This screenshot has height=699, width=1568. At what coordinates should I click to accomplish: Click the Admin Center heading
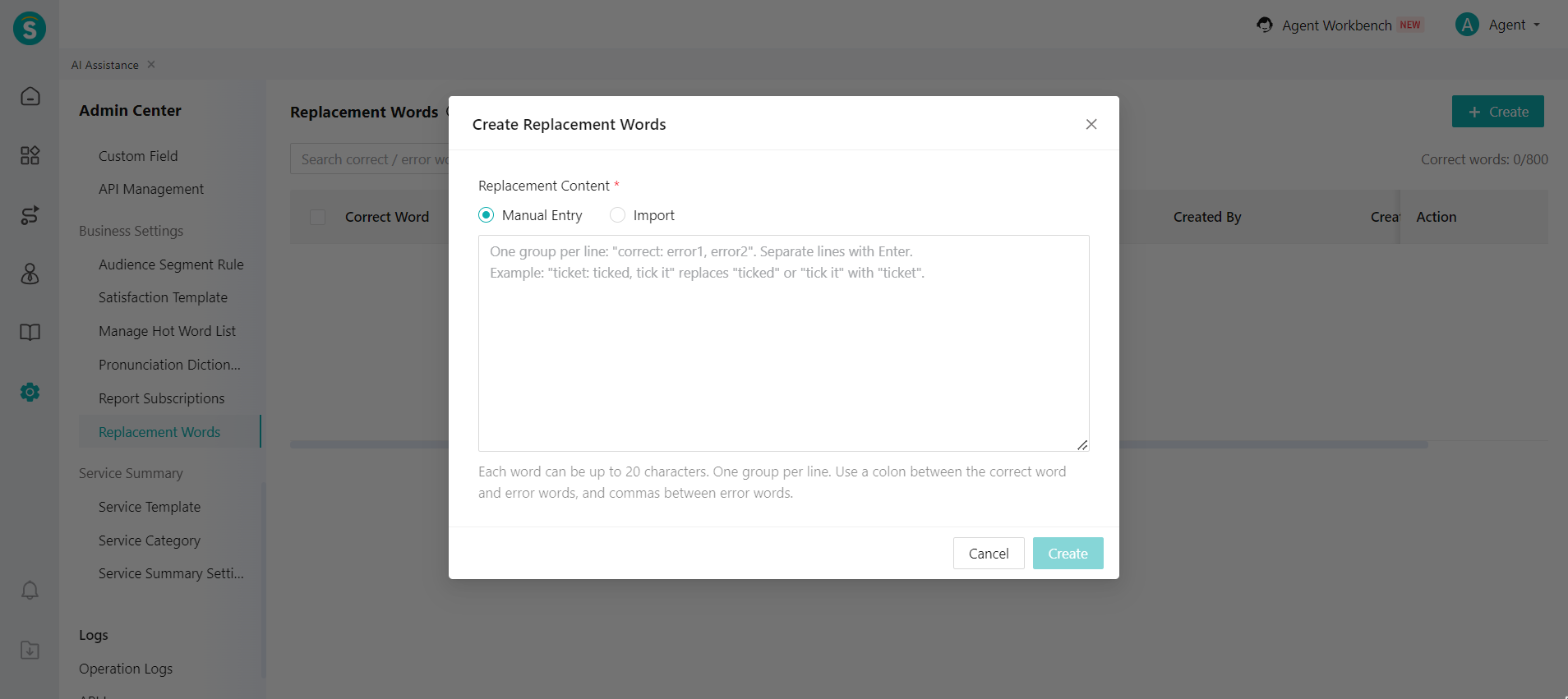click(x=130, y=110)
